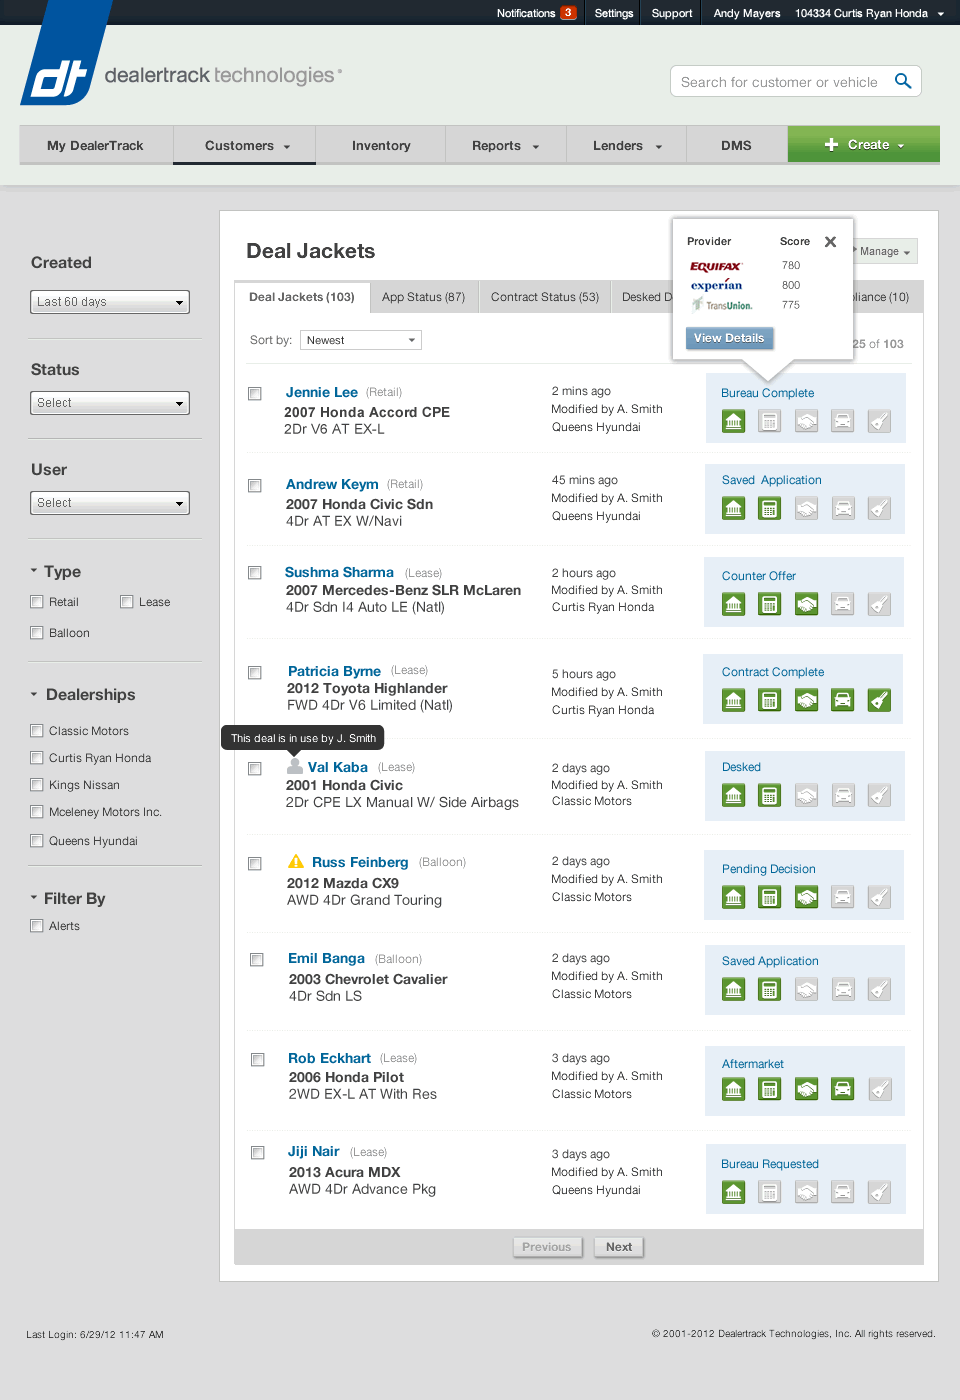Check the Alerts filter checkbox
This screenshot has height=1400, width=960.
[37, 926]
